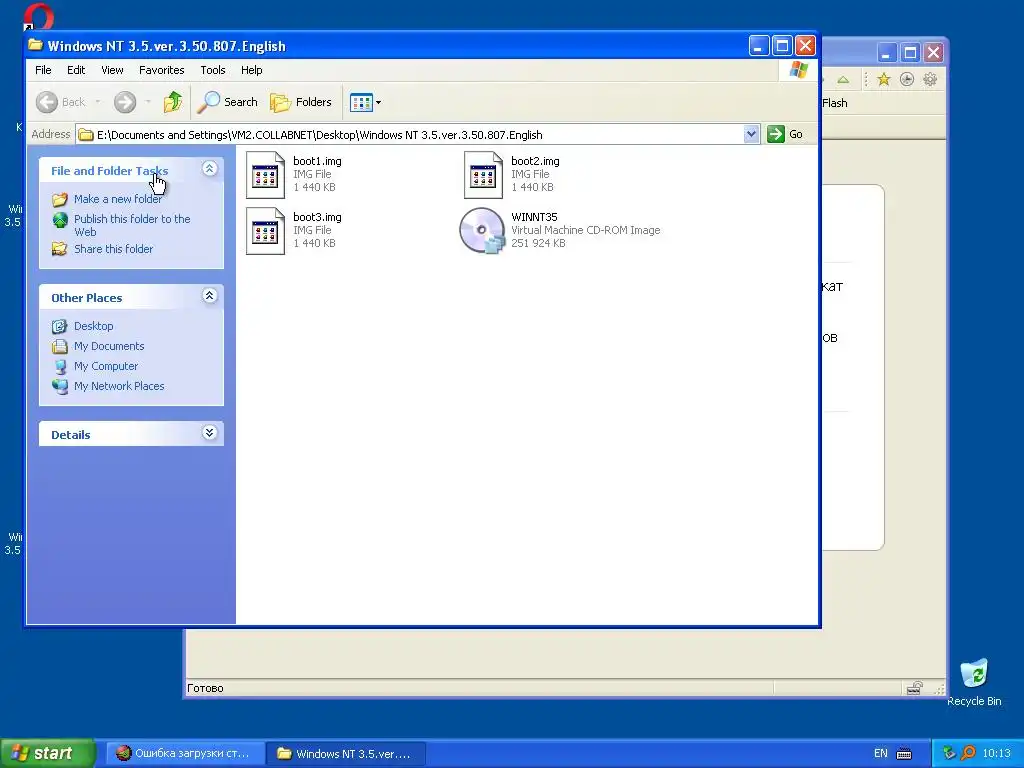The height and width of the screenshot is (768, 1024).
Task: Expand the address bar dropdown
Action: pos(751,135)
